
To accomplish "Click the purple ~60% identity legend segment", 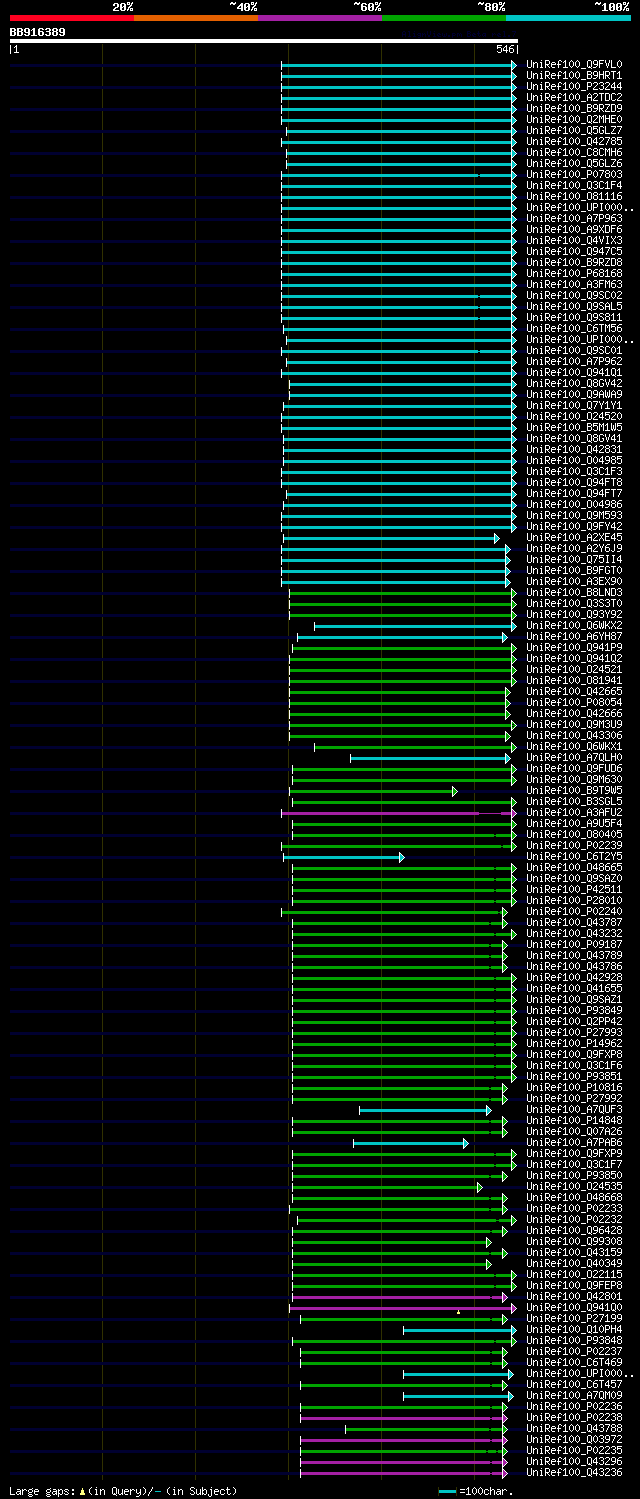I will coord(319,18).
